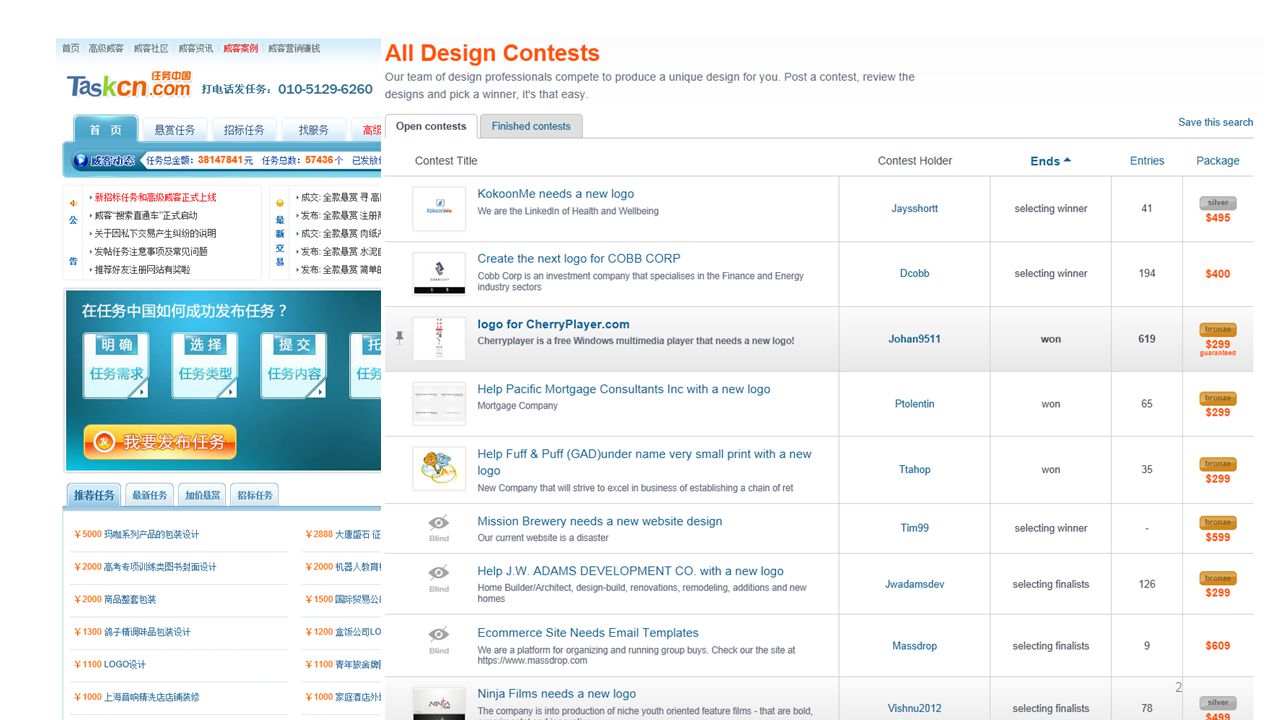Image resolution: width=1280 pixels, height=720 pixels.
Task: Open the ¥5000 玛咖系列产品的包装设计 task
Action: click(137, 534)
